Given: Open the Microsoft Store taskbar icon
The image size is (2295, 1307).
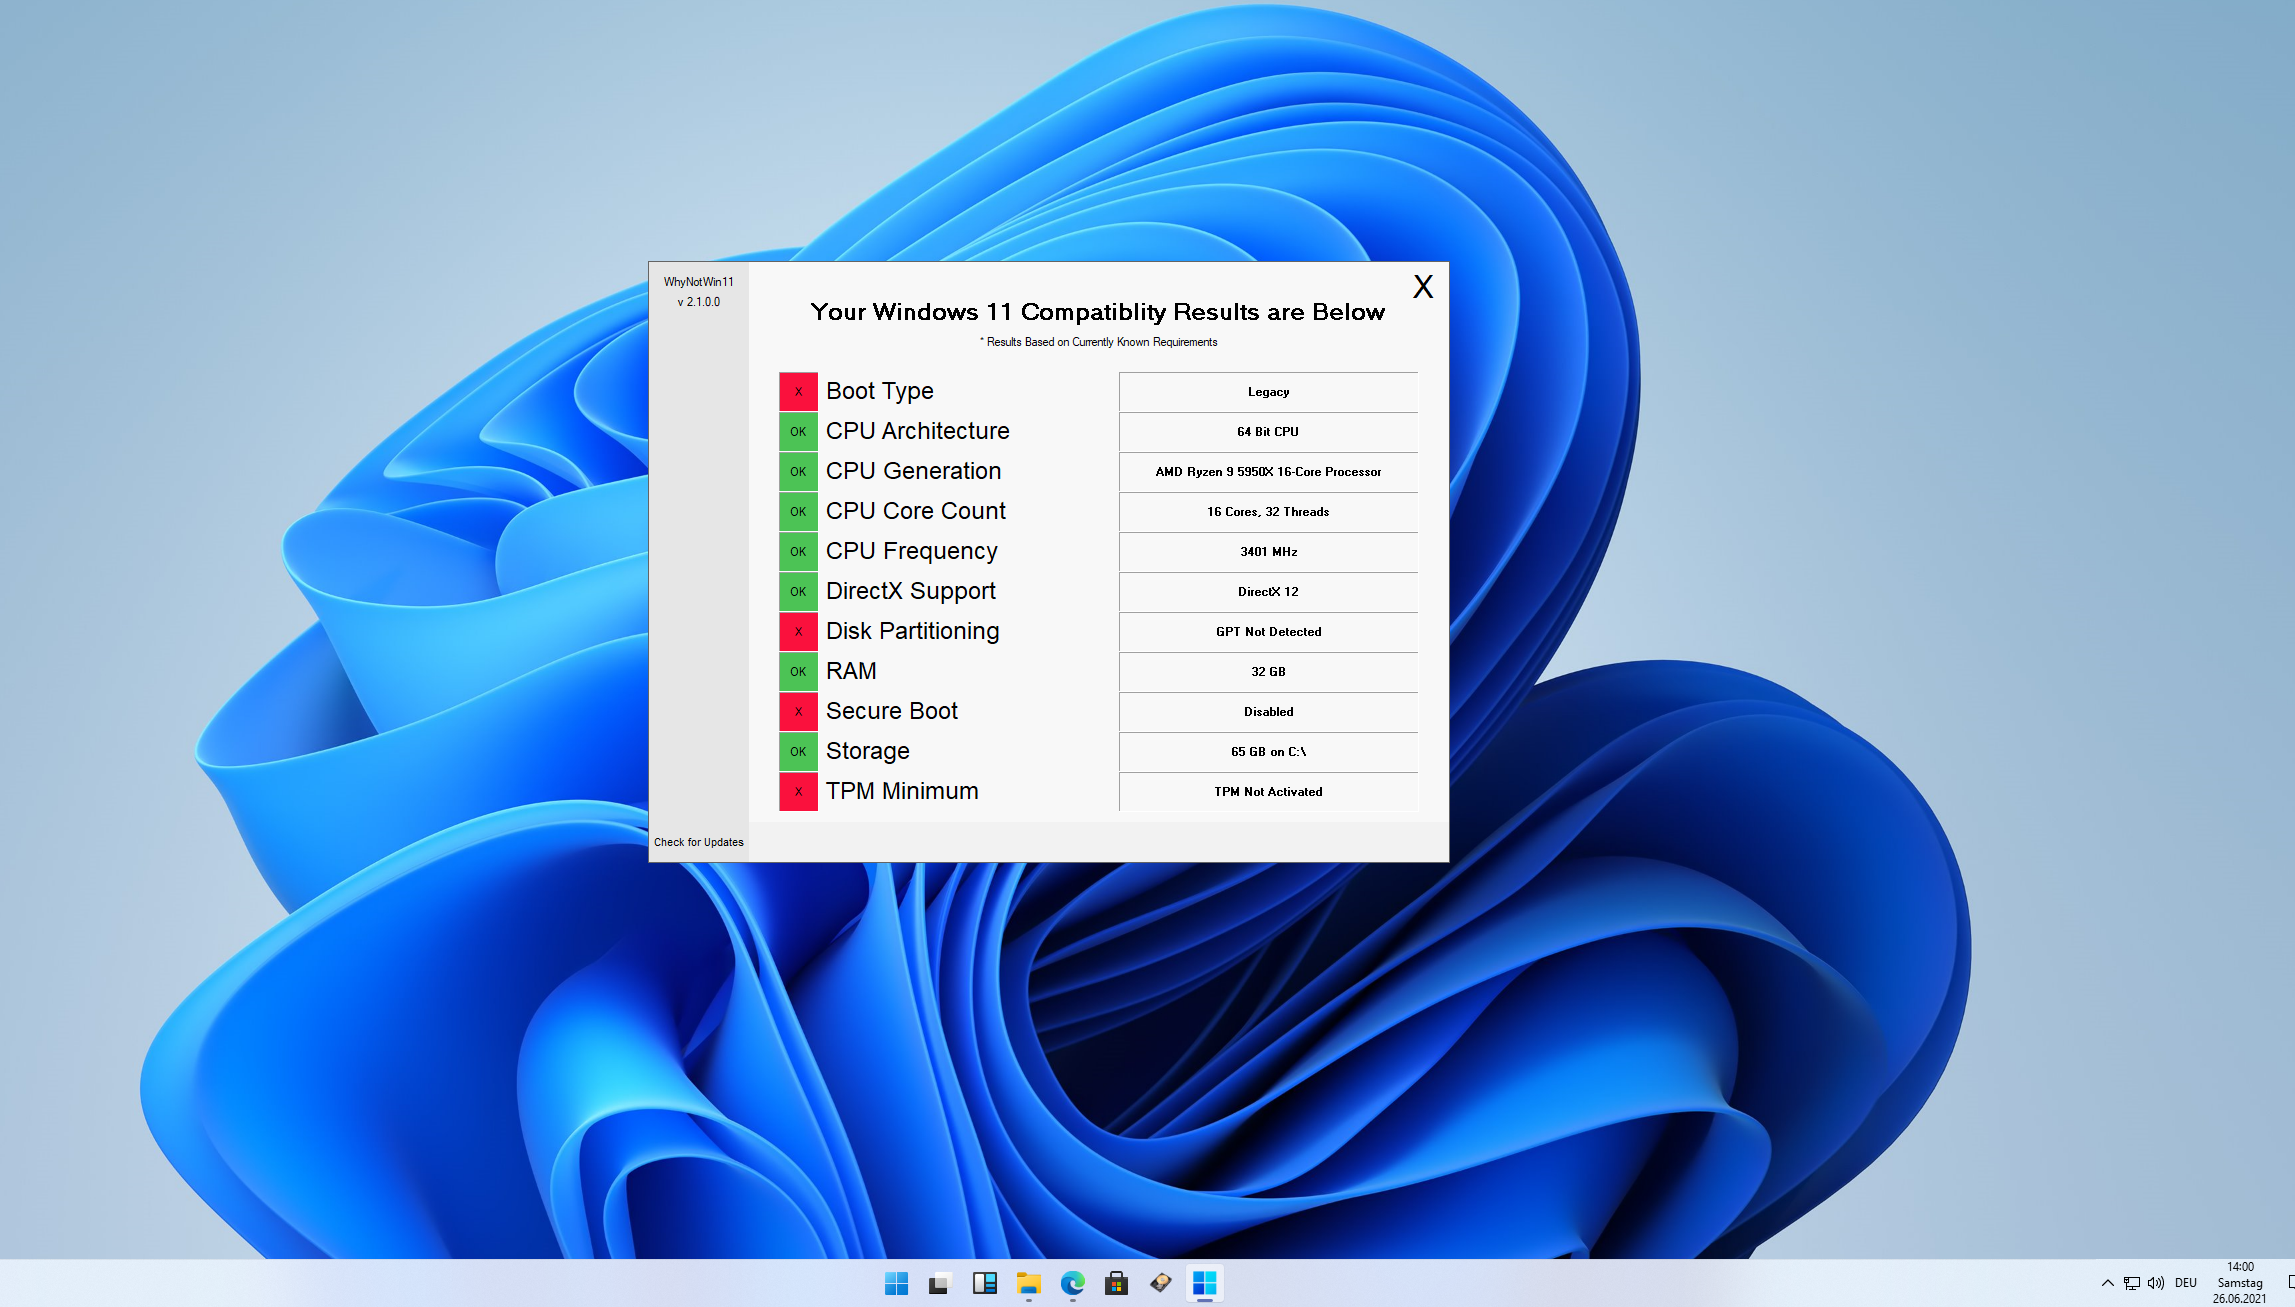Looking at the screenshot, I should (x=1116, y=1283).
